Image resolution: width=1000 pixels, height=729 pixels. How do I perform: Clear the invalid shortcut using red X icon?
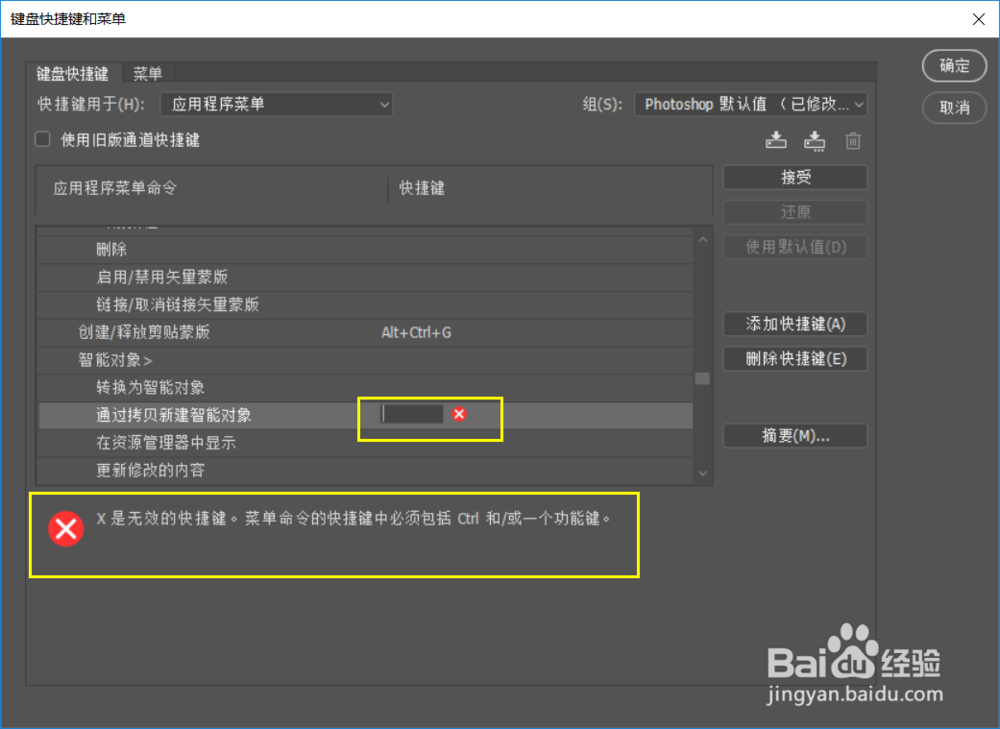click(x=458, y=413)
